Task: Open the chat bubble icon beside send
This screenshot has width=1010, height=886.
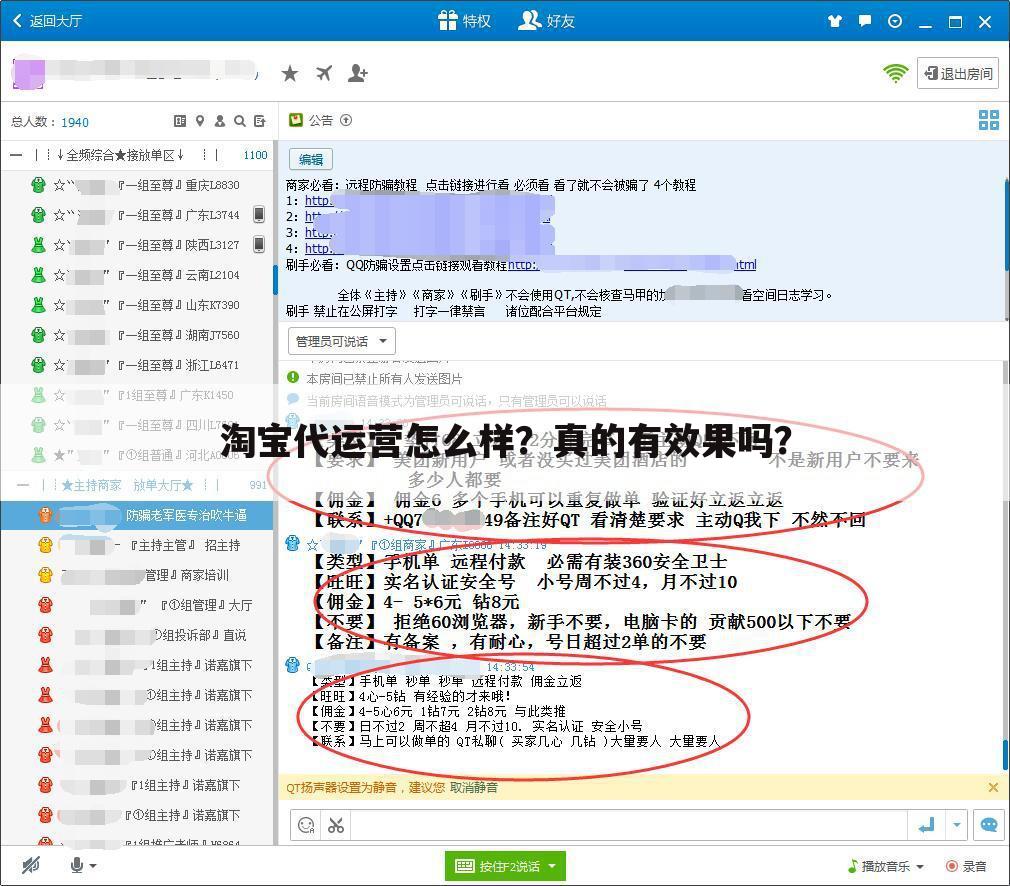Action: (x=989, y=825)
